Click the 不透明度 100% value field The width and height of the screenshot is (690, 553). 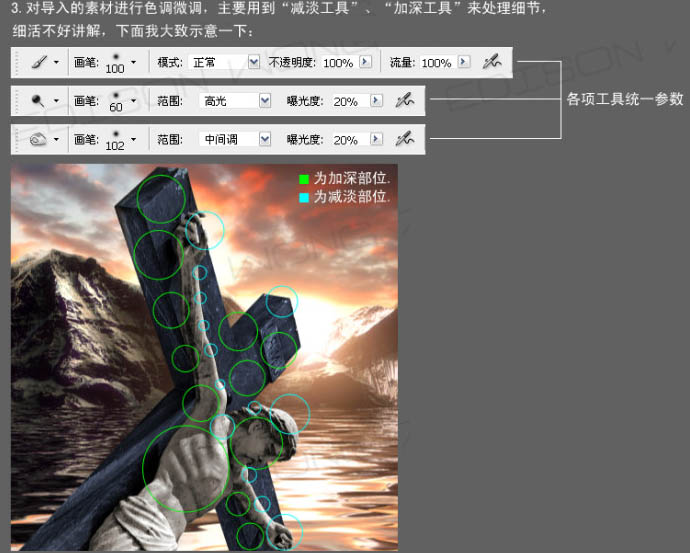coord(339,62)
